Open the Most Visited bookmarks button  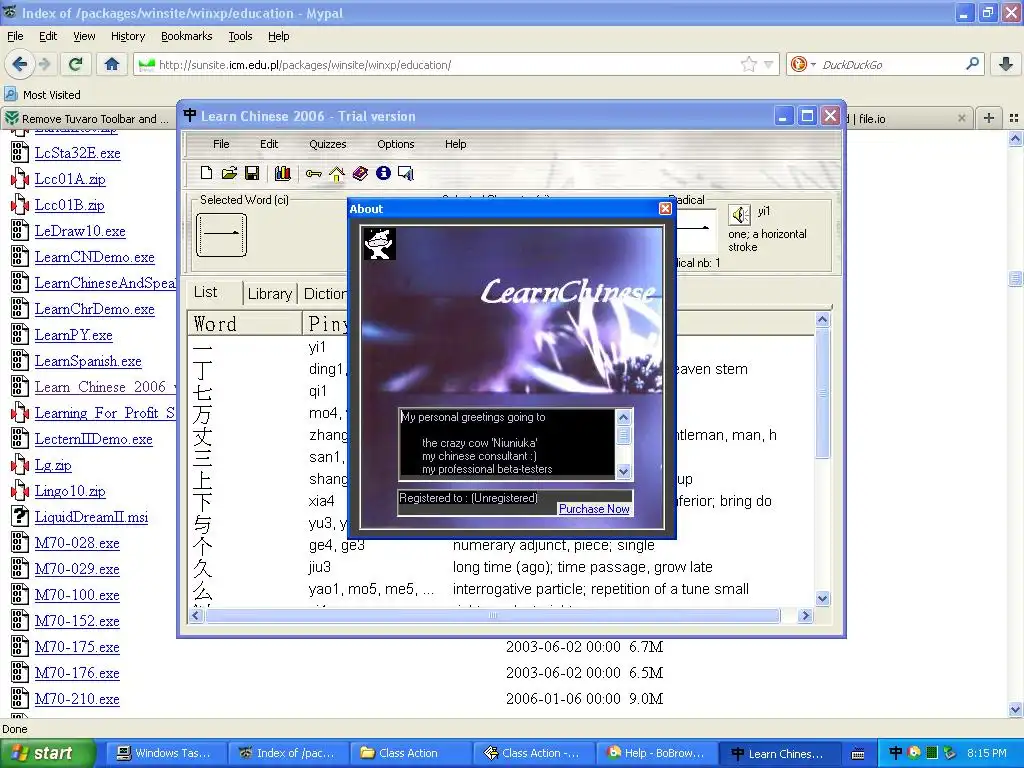[x=43, y=95]
